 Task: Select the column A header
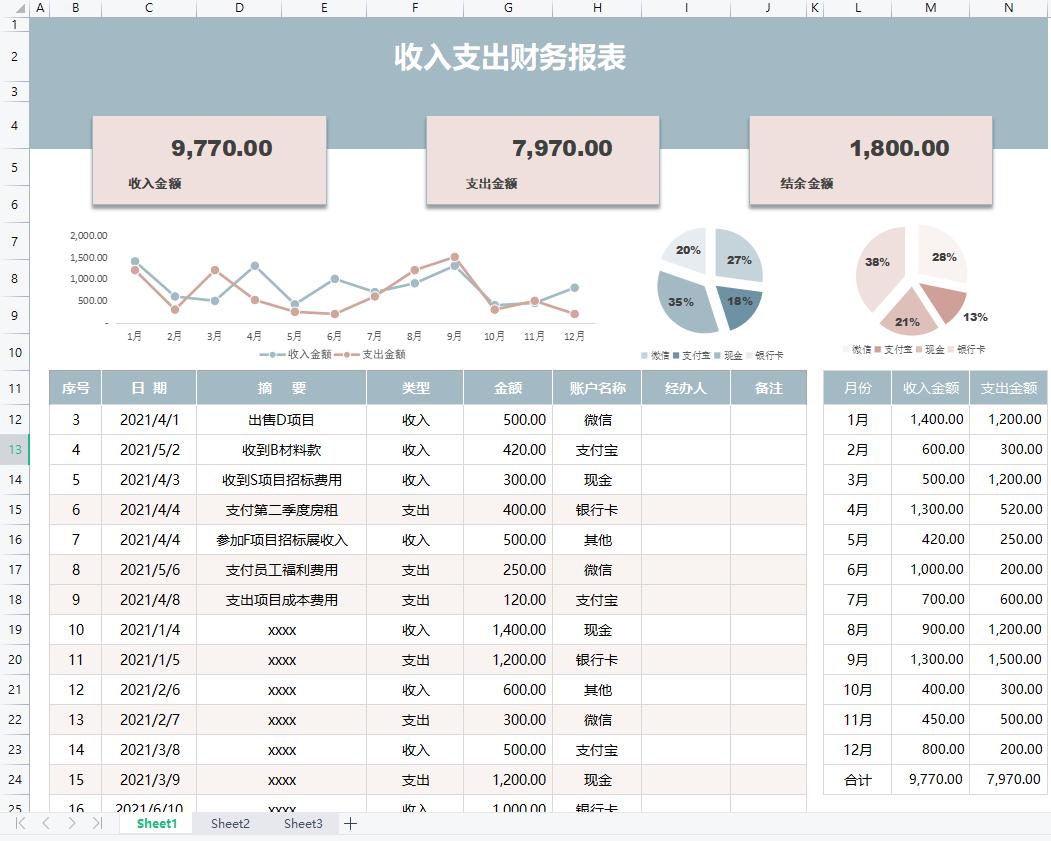[x=40, y=8]
